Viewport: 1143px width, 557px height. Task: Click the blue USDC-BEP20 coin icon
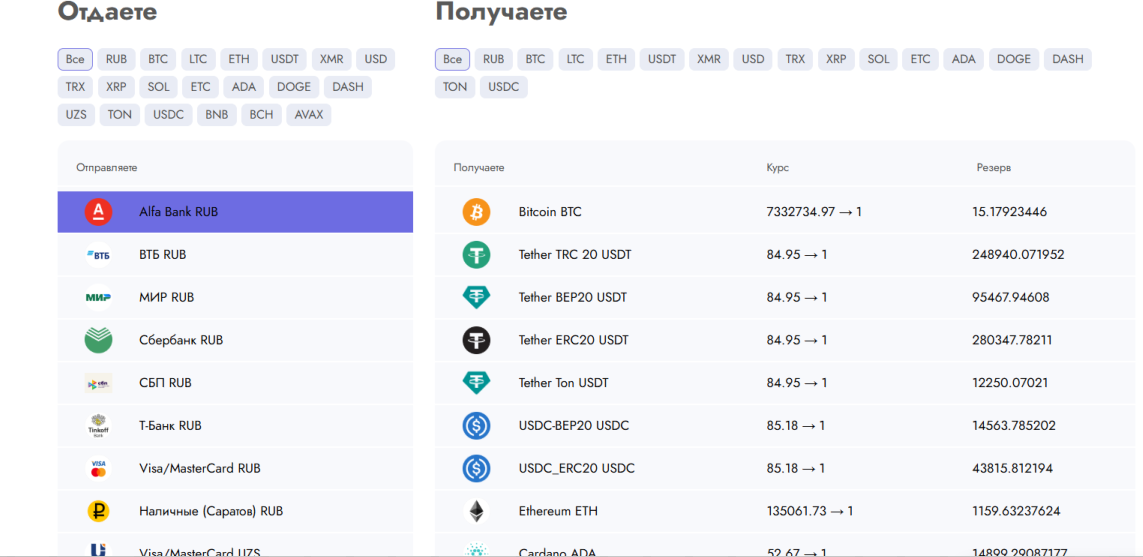476,426
